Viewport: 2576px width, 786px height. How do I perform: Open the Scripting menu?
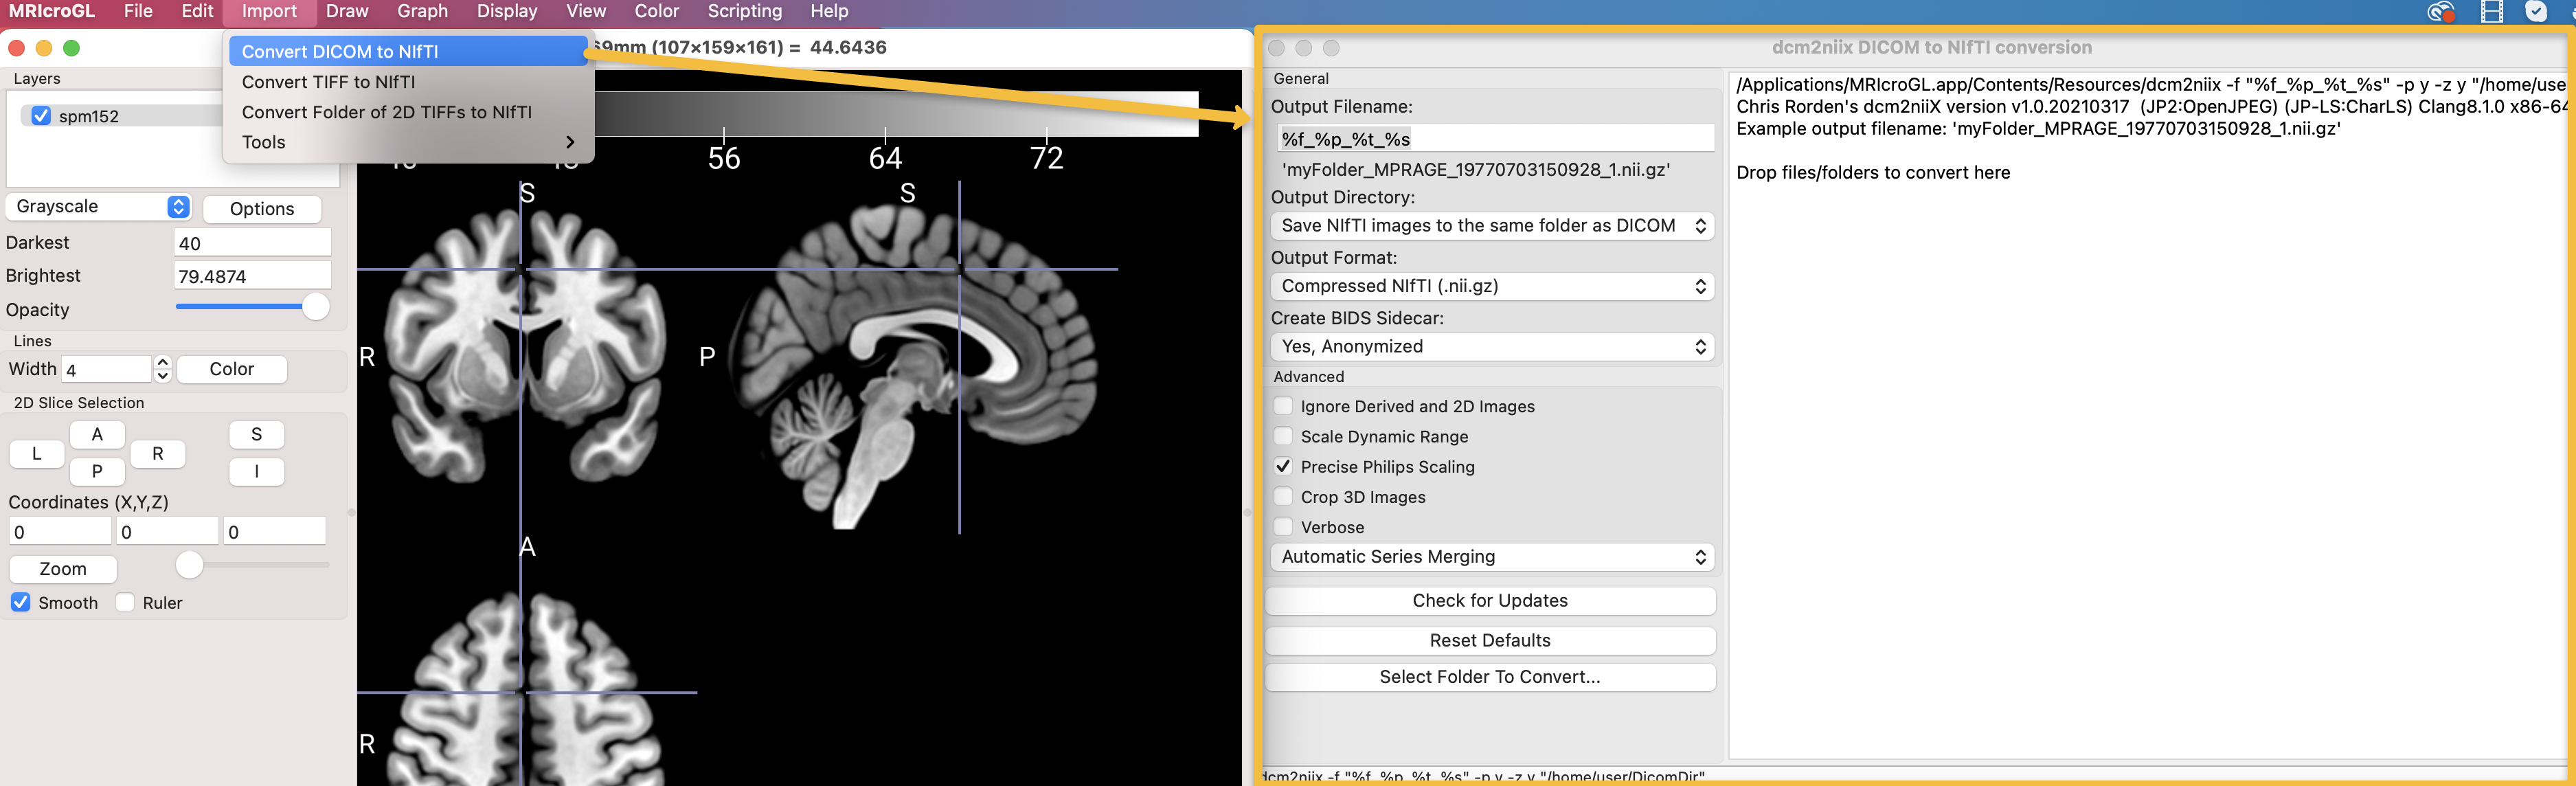click(744, 12)
